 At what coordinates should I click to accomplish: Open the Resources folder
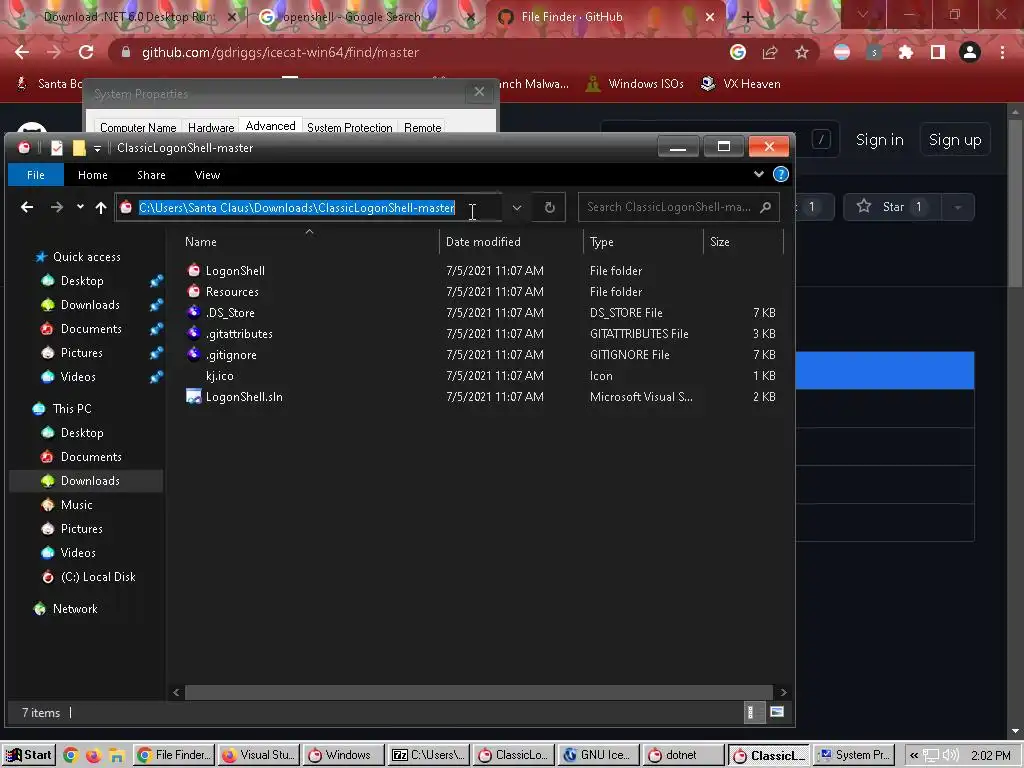pos(232,291)
